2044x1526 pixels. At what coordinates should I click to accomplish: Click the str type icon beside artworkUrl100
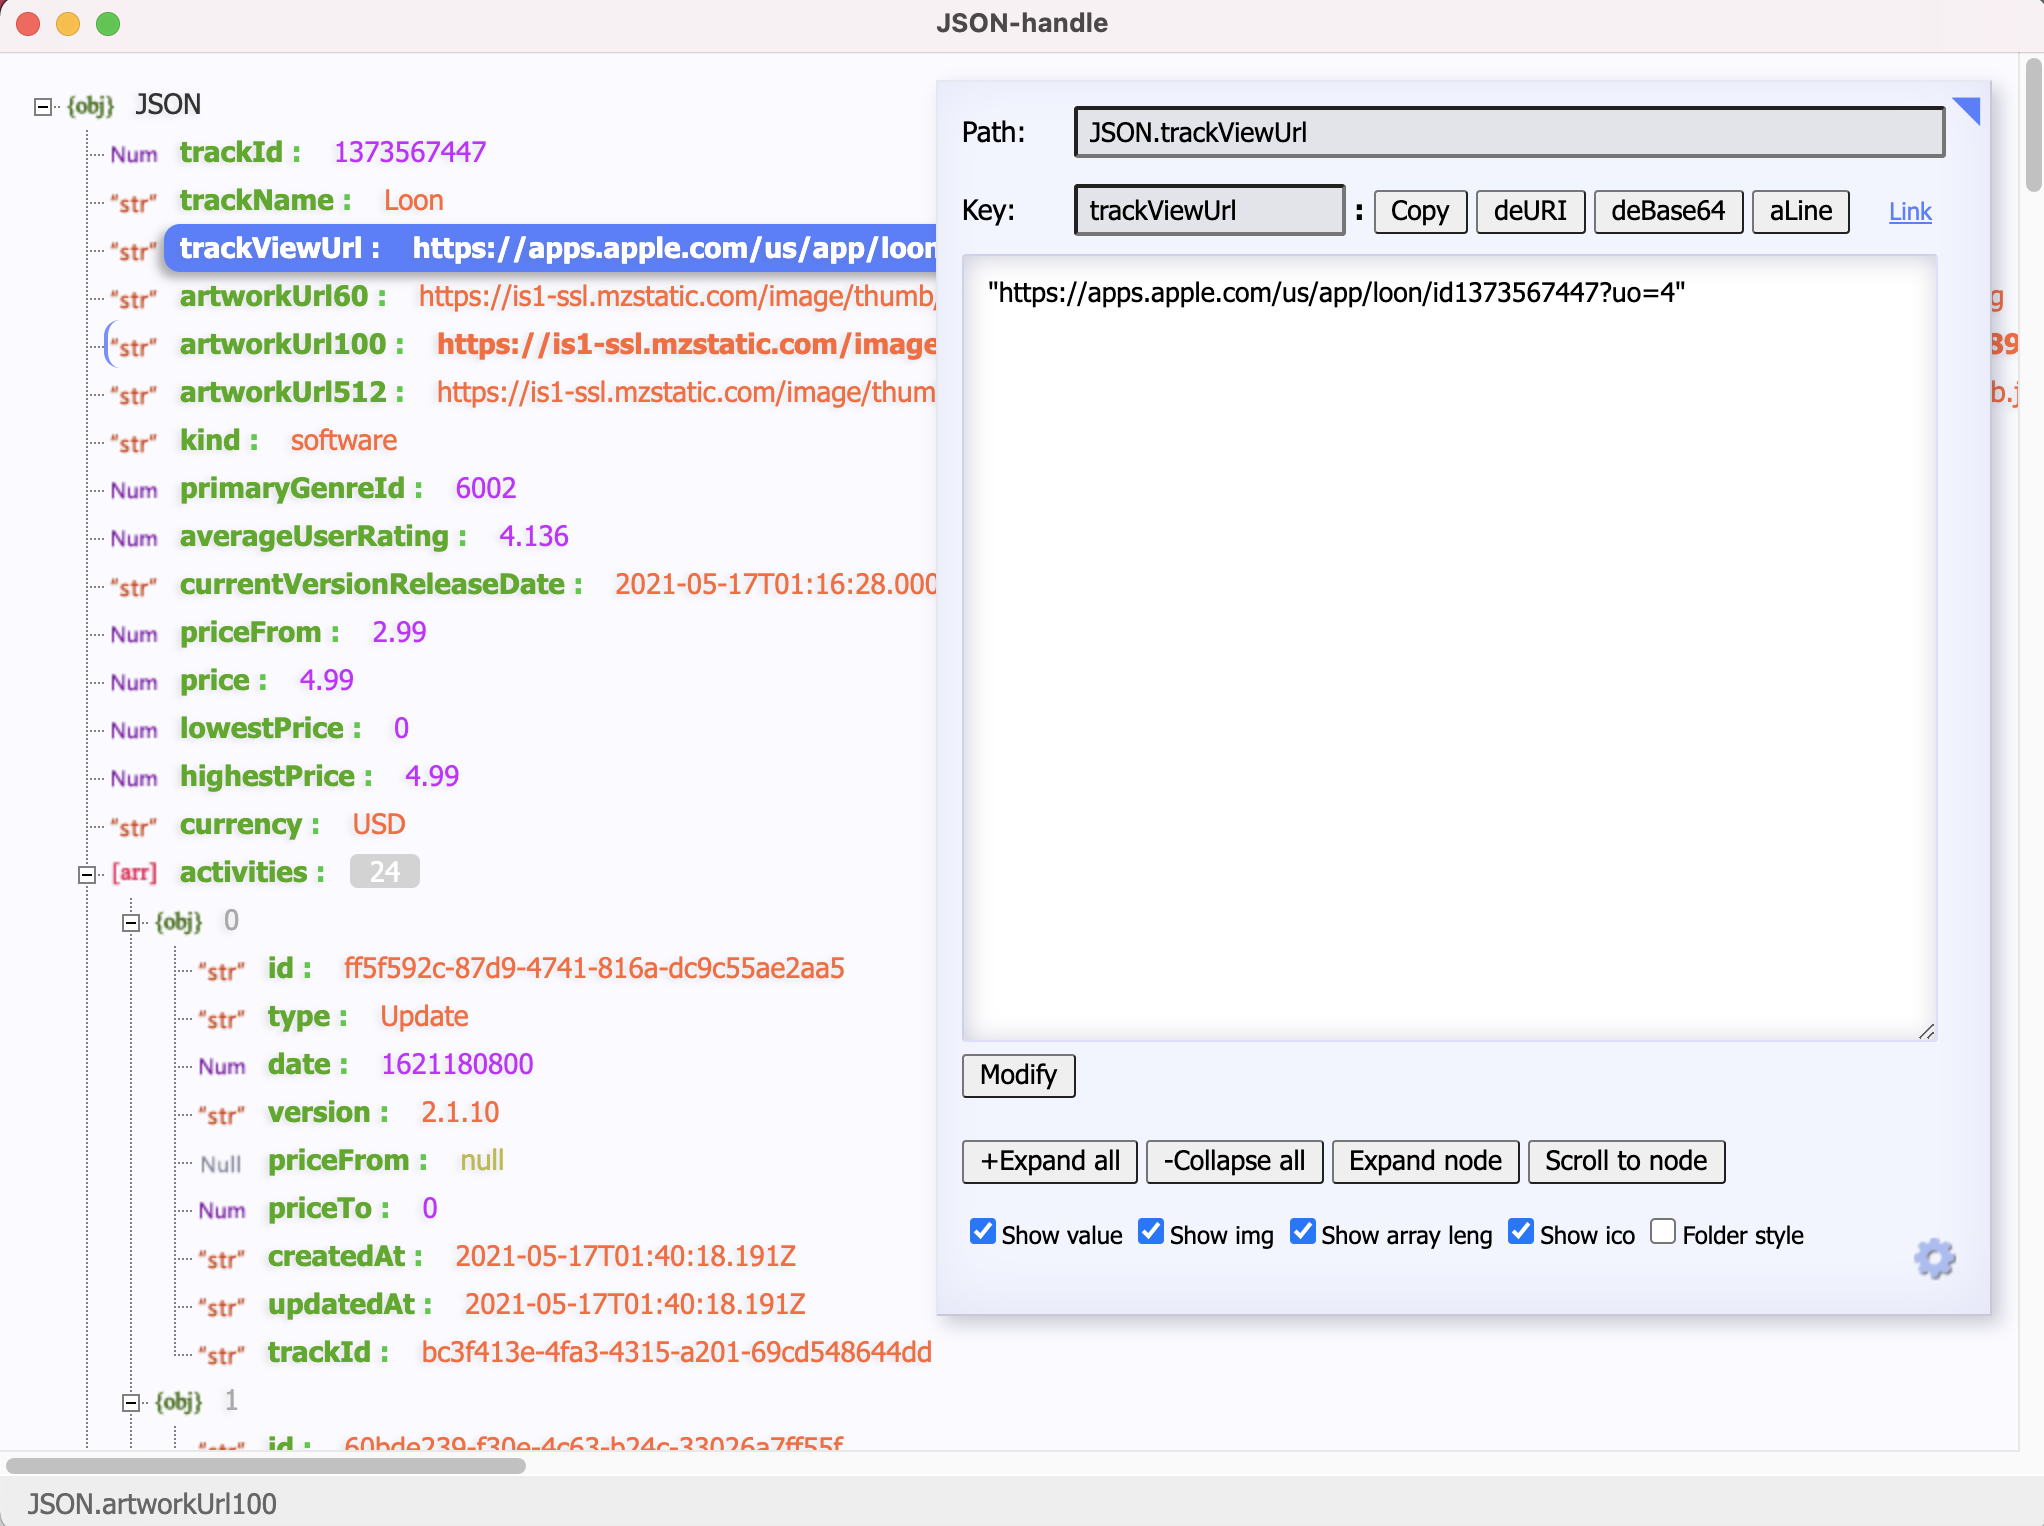click(134, 347)
